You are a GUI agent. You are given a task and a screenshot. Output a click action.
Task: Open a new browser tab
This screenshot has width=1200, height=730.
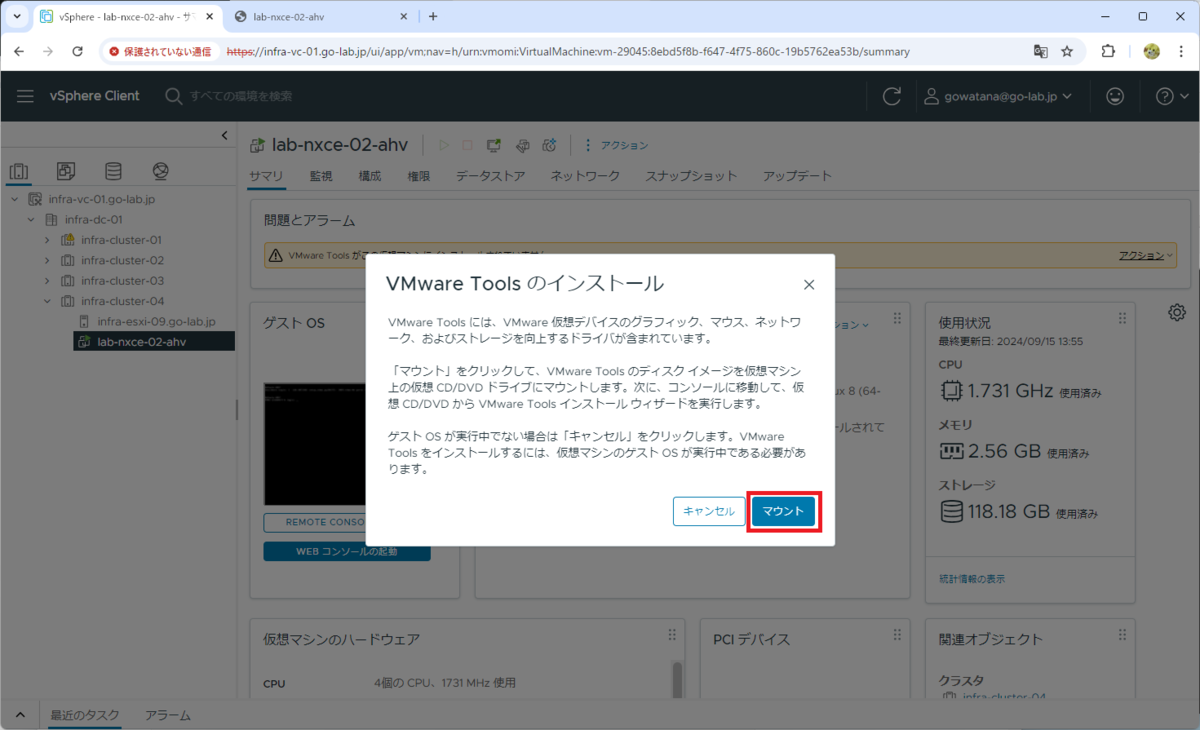coord(433,17)
